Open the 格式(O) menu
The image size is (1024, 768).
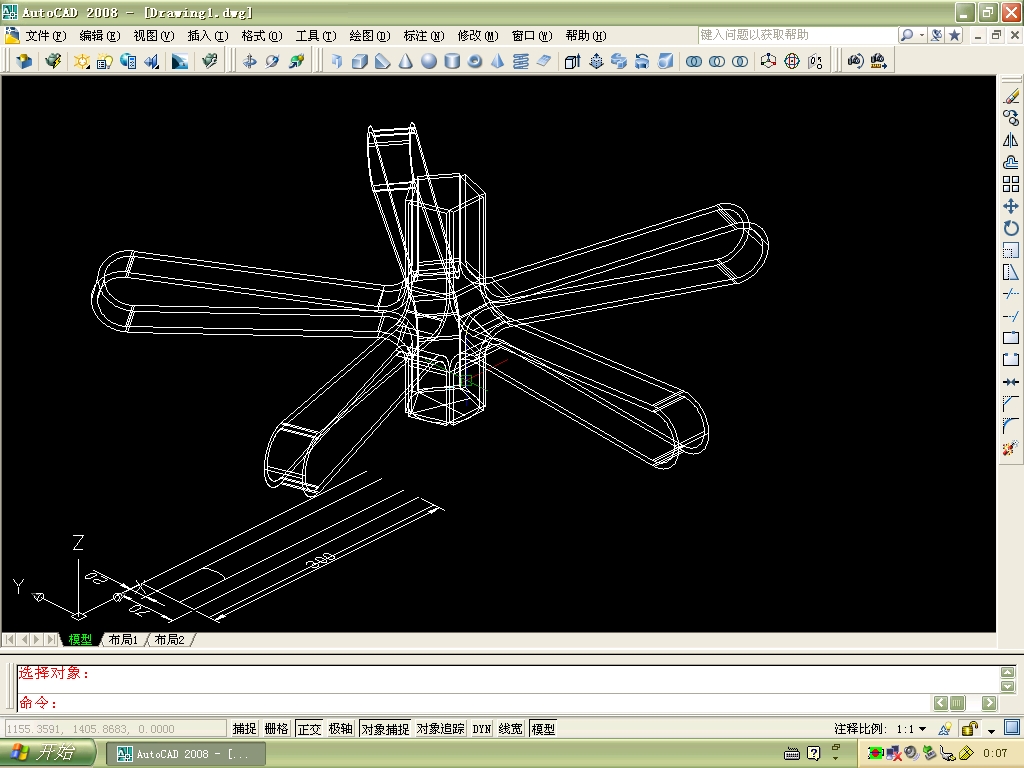coord(262,36)
